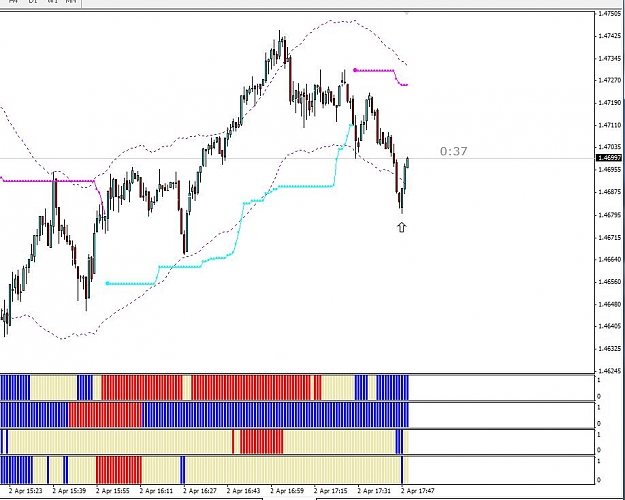Click the latest rising candle at the bid line
625x500 pixels.
[407, 163]
